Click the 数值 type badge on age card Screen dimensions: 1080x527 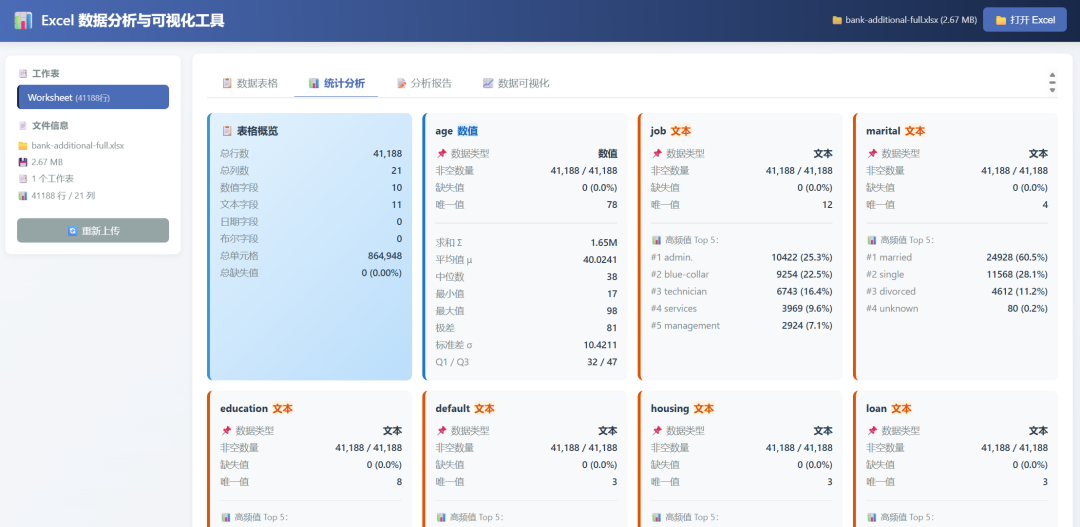[x=468, y=131]
